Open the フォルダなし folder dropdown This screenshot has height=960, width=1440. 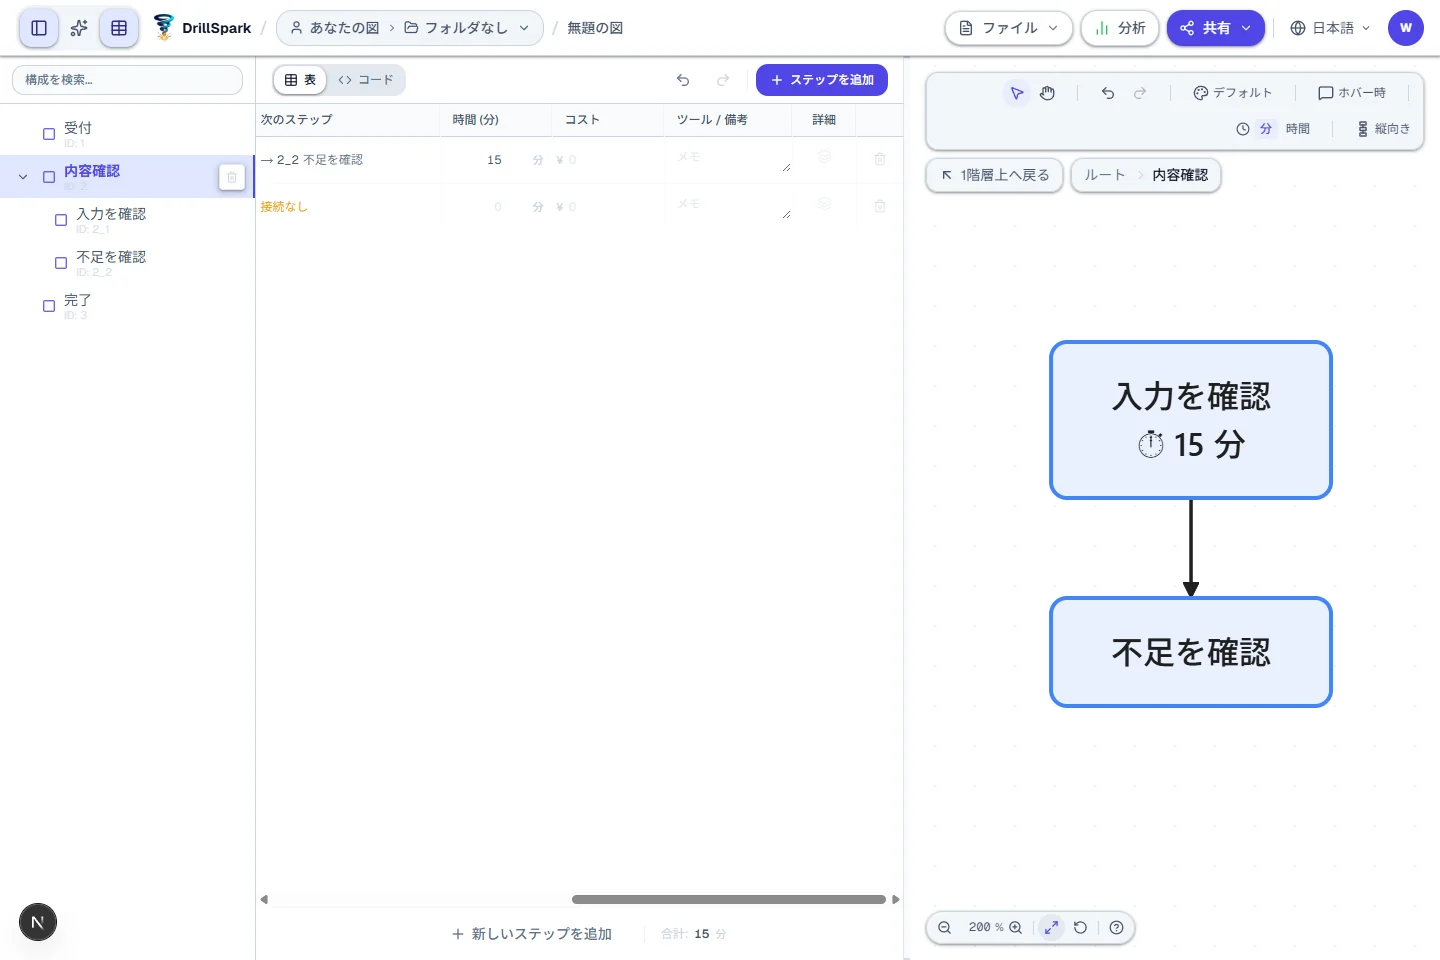tap(467, 28)
